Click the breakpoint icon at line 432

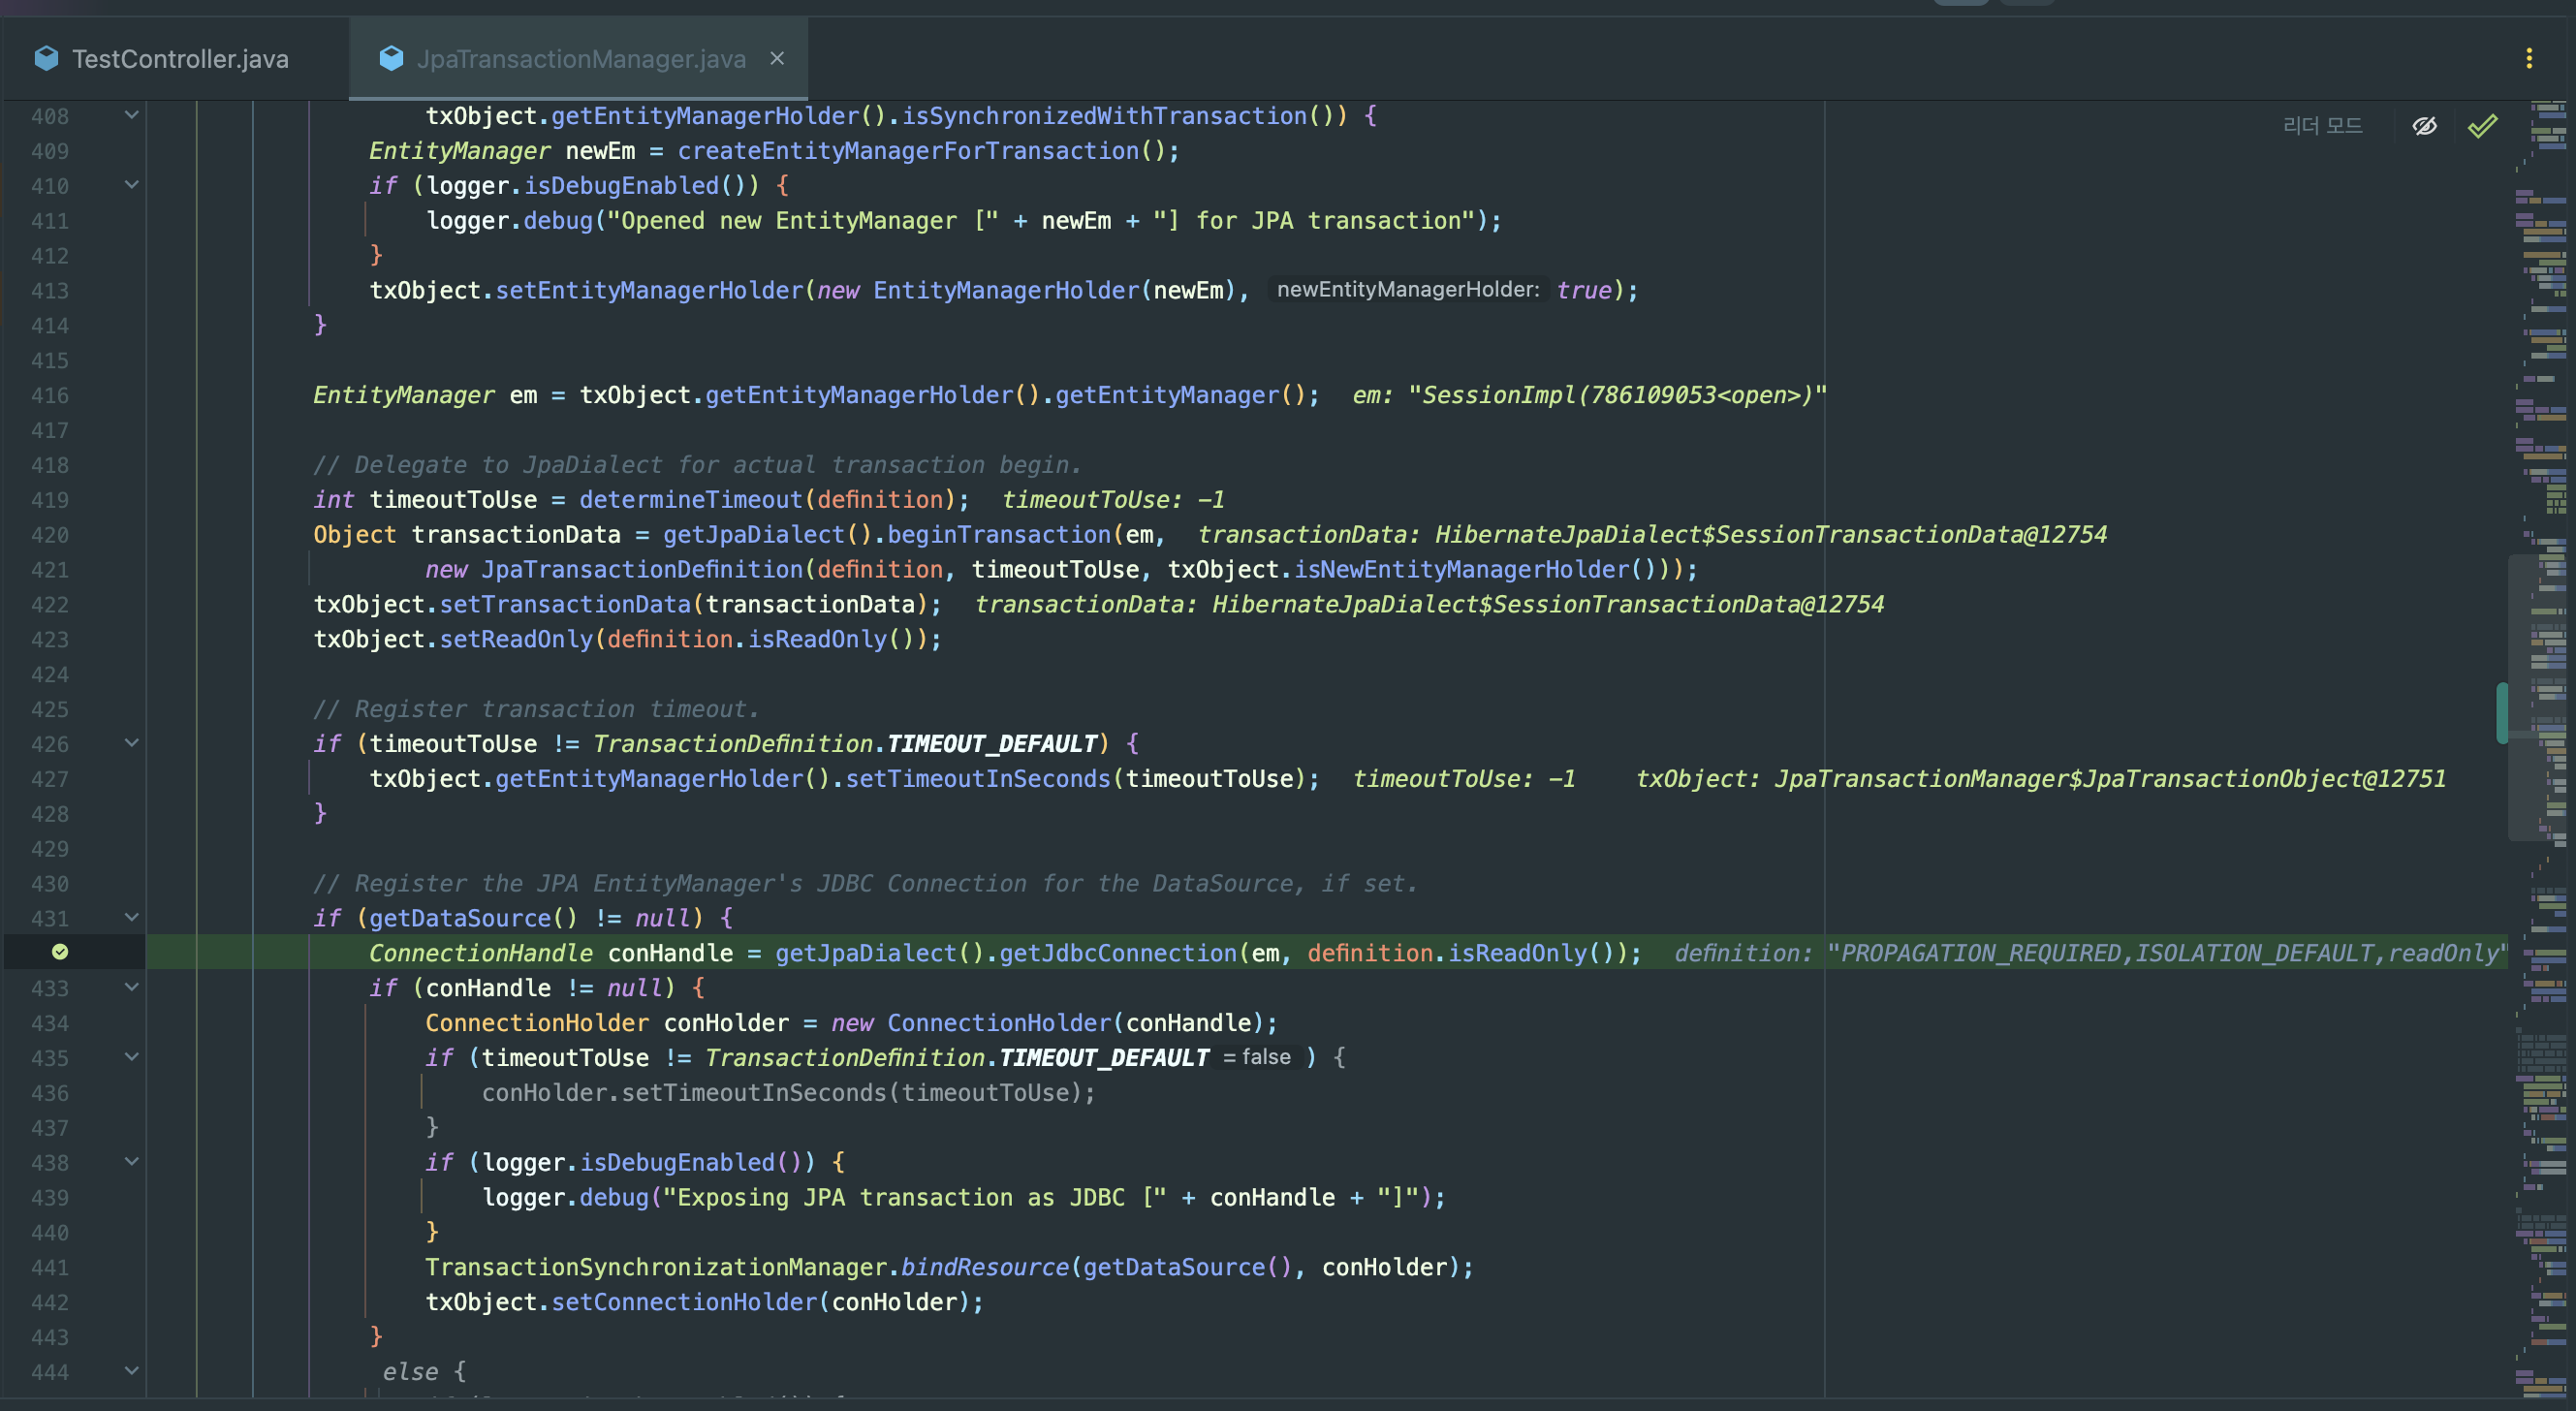pyautogui.click(x=60, y=952)
